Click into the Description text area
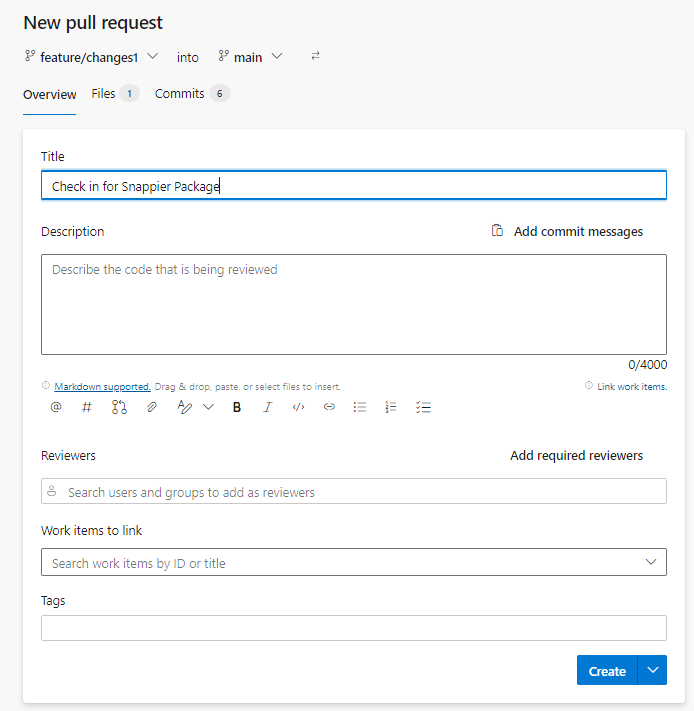694x711 pixels. pos(354,304)
